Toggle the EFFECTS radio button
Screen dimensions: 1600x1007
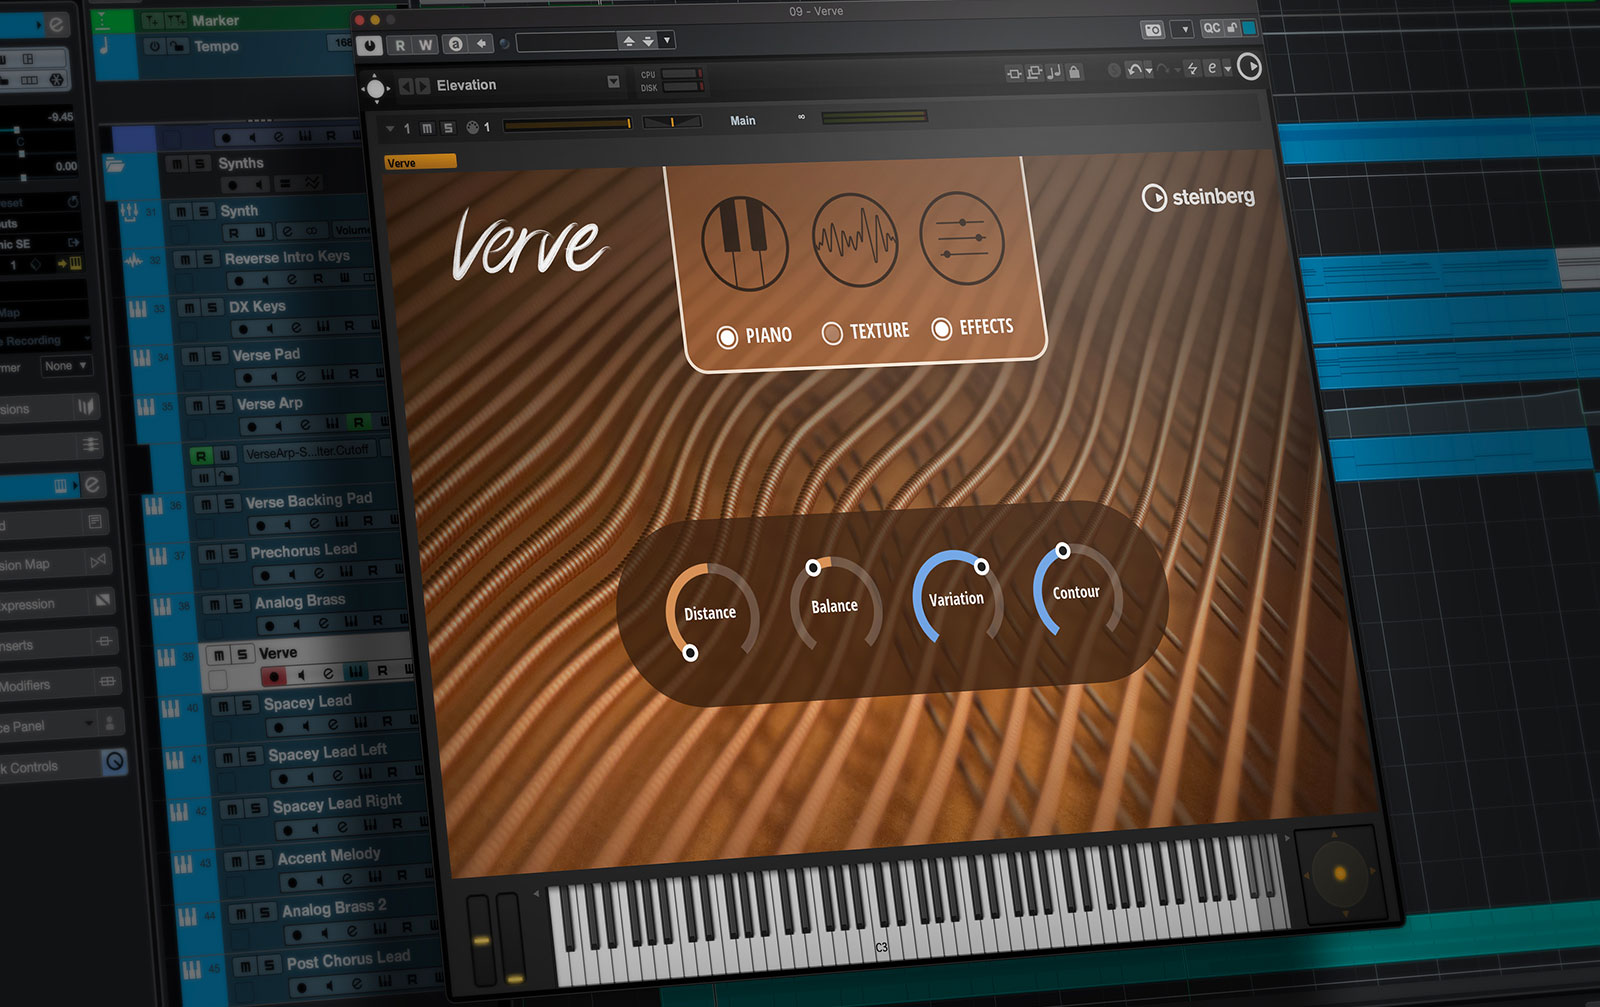click(x=941, y=329)
